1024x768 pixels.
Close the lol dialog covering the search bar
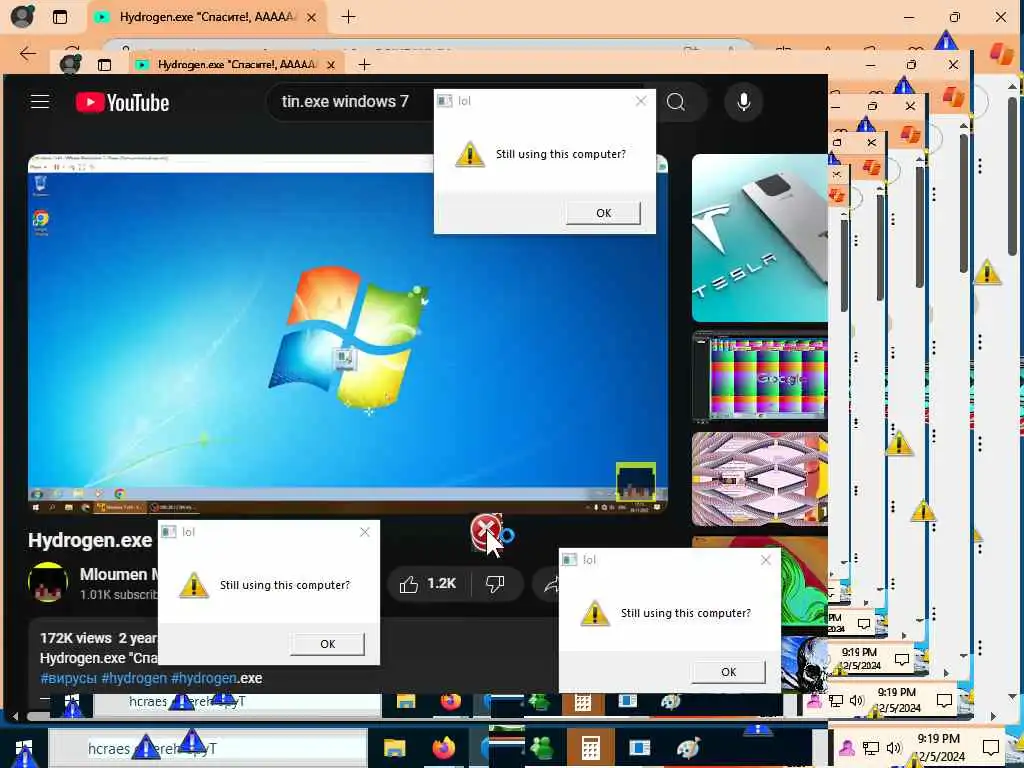(641, 101)
